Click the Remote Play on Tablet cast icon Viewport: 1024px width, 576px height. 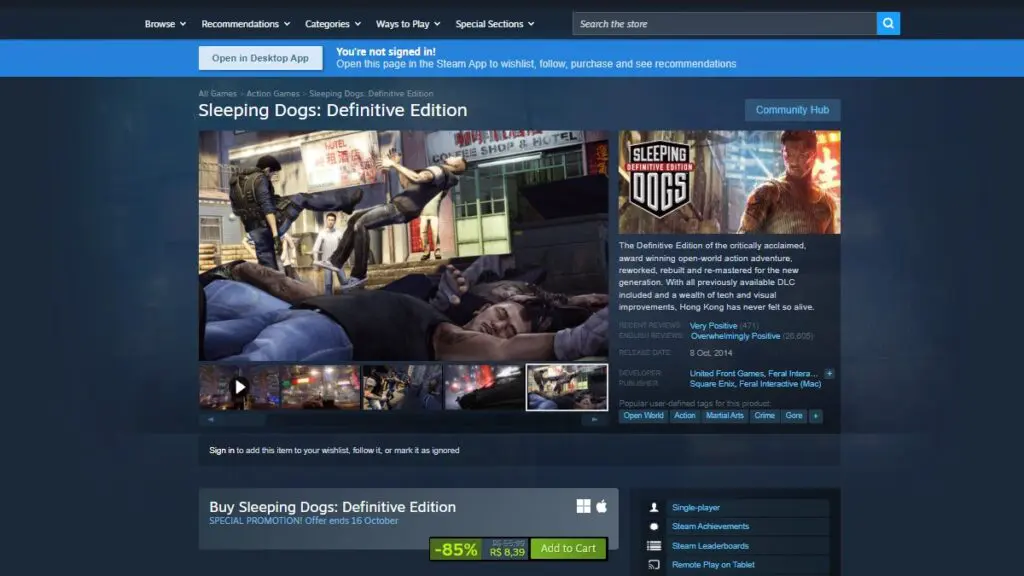coord(654,565)
